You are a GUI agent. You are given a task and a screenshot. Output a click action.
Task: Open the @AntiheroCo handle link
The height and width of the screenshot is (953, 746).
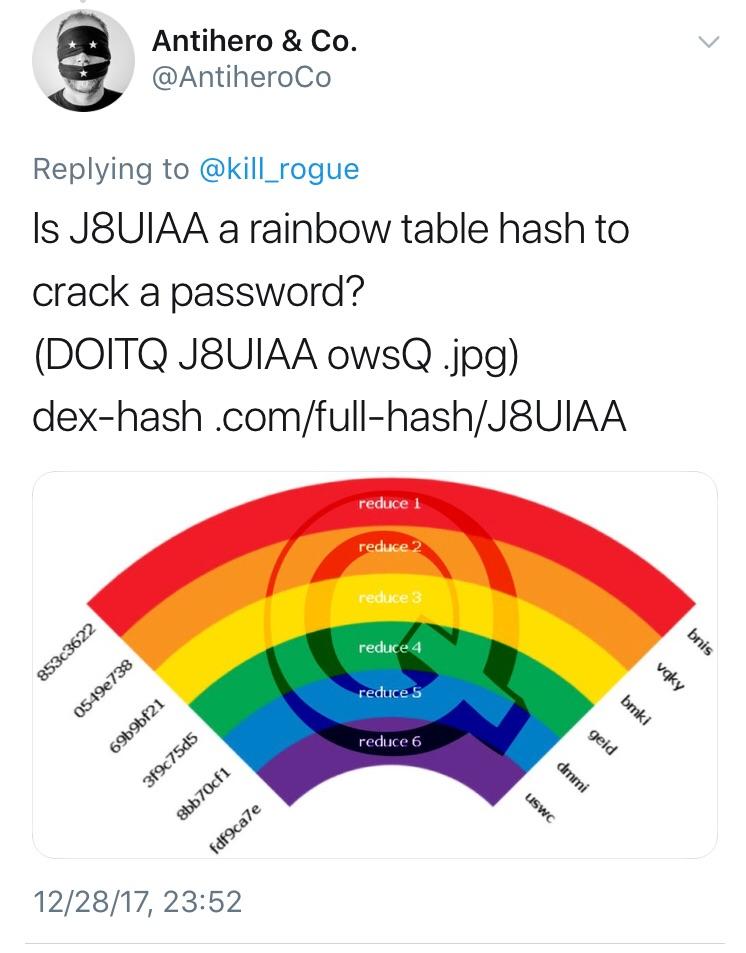241,77
